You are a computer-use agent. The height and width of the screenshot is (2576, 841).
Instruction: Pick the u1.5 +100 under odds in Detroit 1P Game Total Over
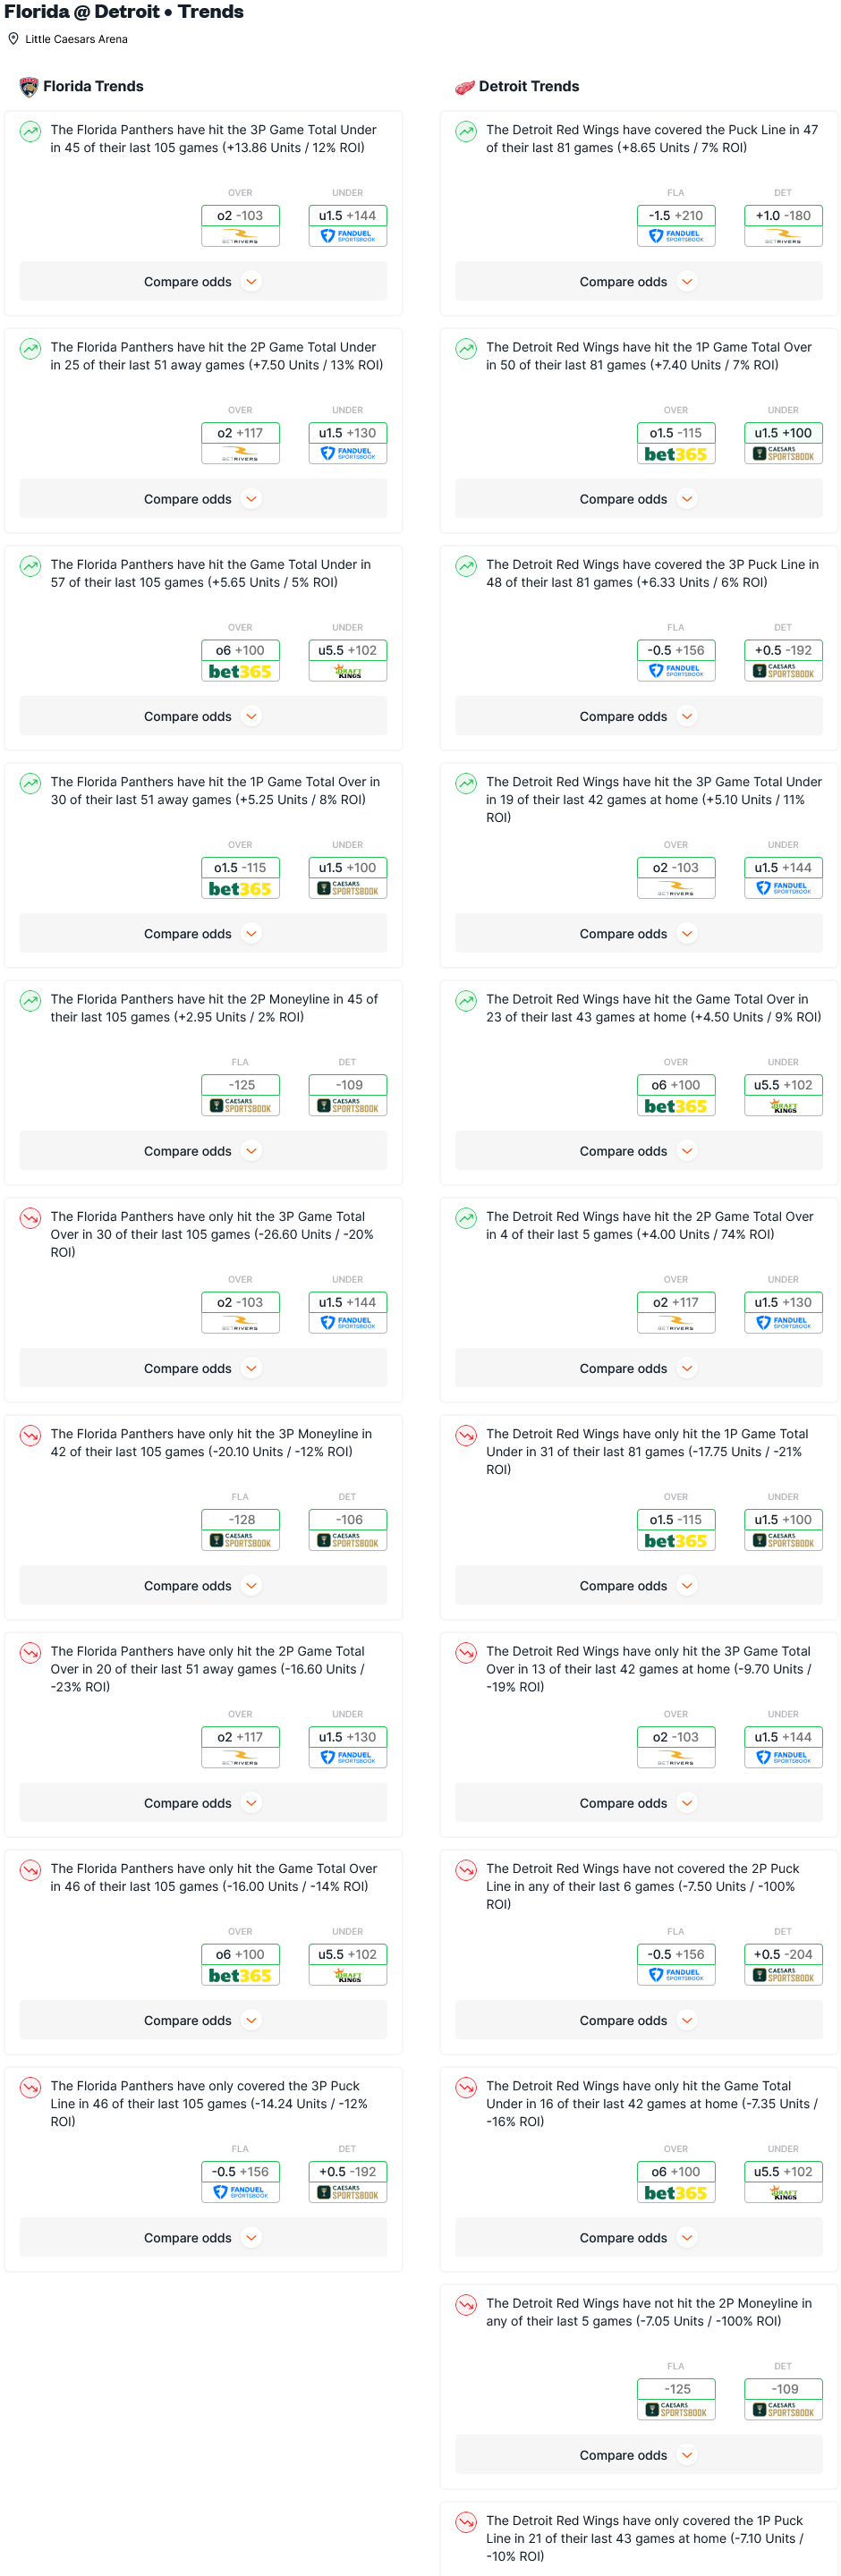pos(783,433)
